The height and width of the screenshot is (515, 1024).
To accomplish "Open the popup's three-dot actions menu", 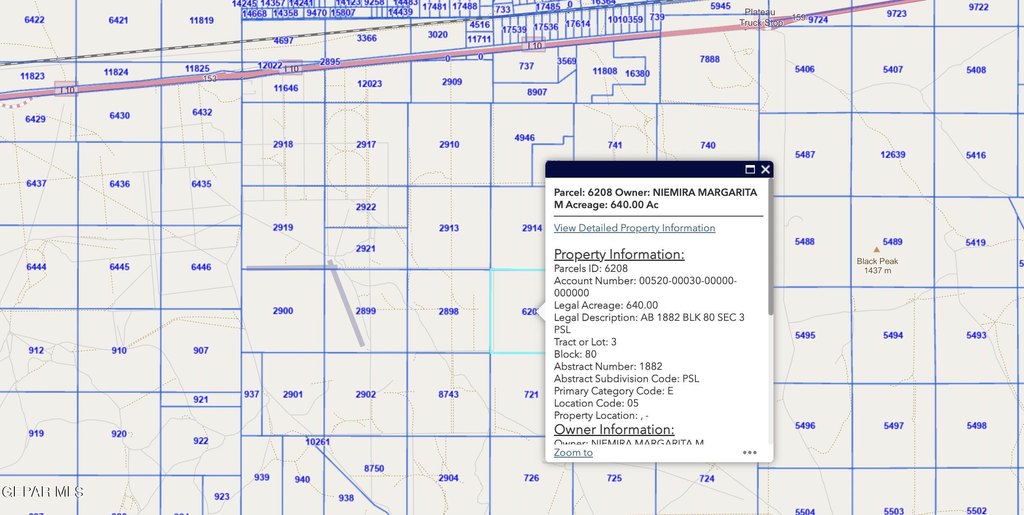I will [x=750, y=452].
